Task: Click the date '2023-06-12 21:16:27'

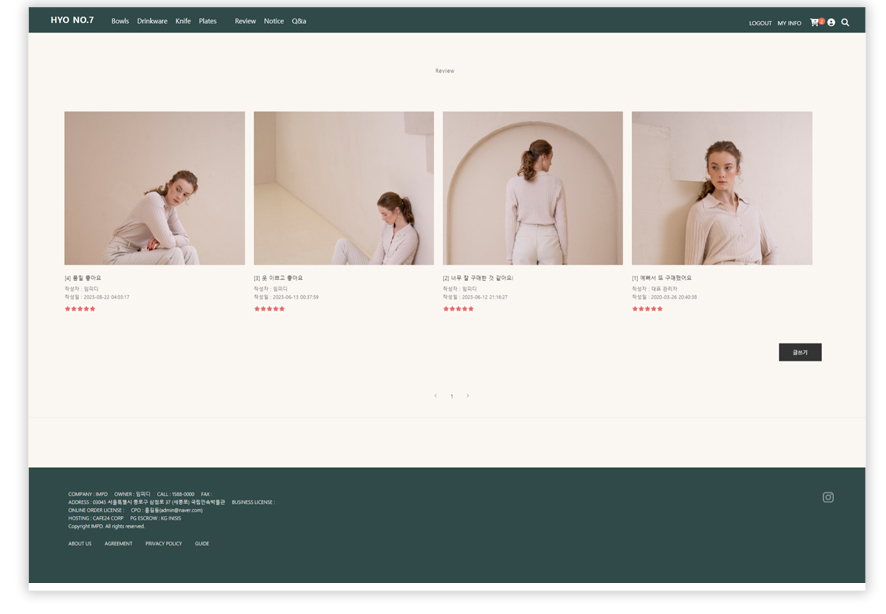Action: 485,297
